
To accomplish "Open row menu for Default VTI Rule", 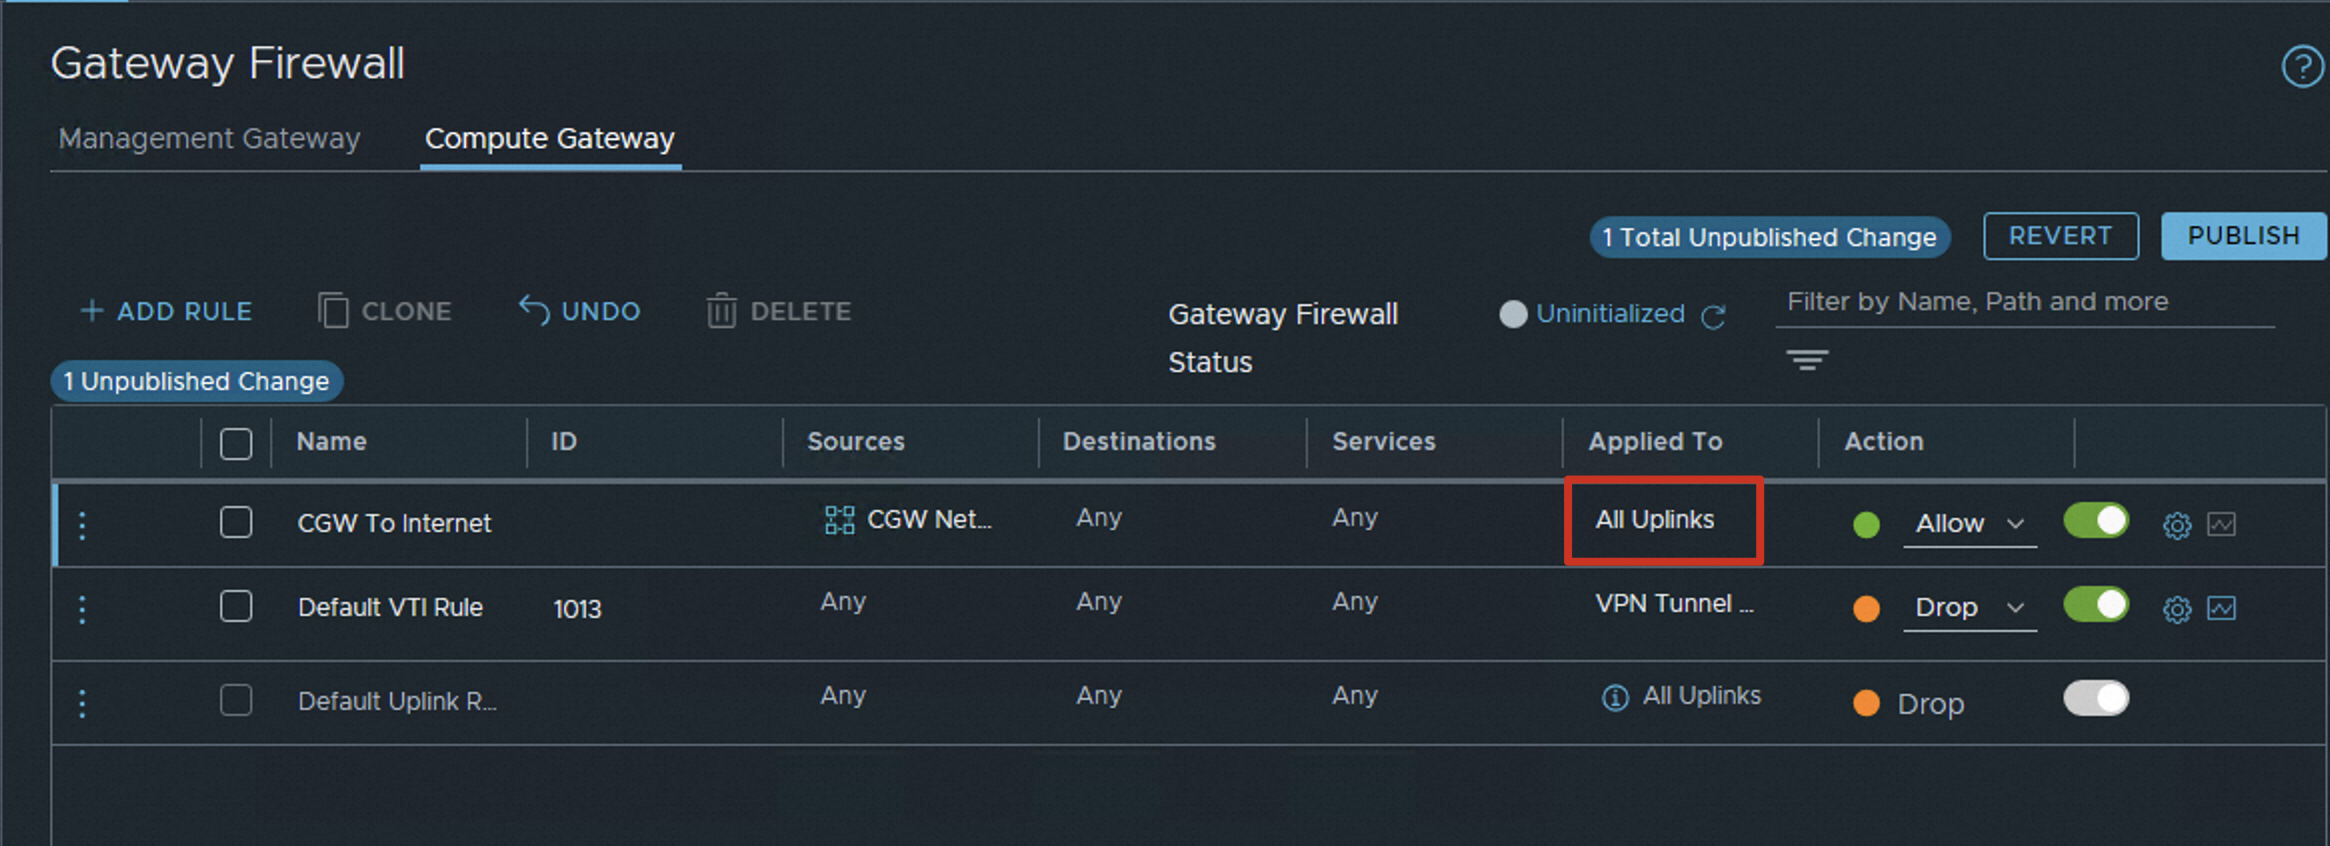I will (x=83, y=609).
